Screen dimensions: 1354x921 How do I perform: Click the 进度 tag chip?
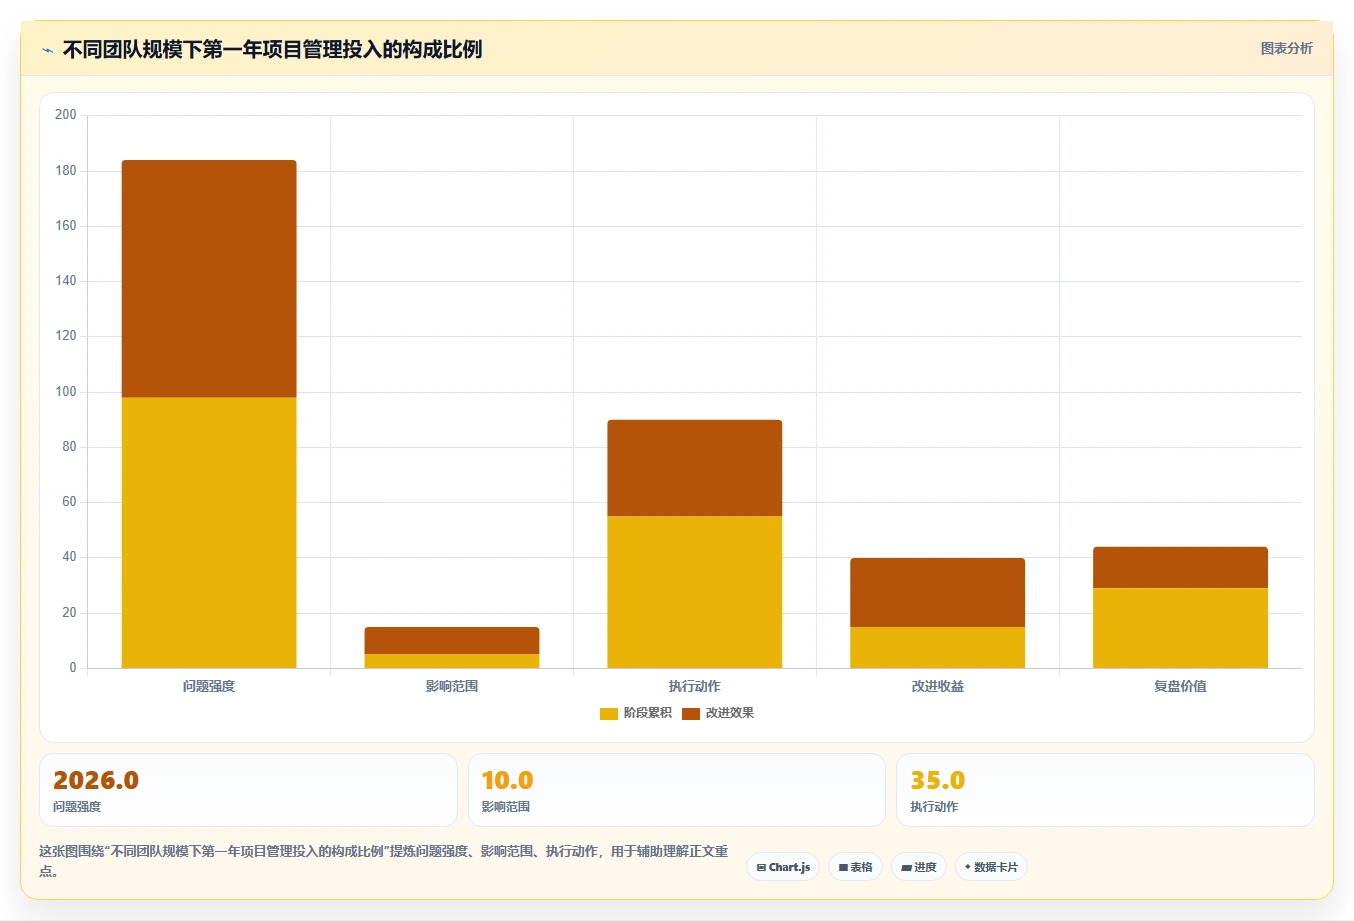pyautogui.click(x=919, y=867)
